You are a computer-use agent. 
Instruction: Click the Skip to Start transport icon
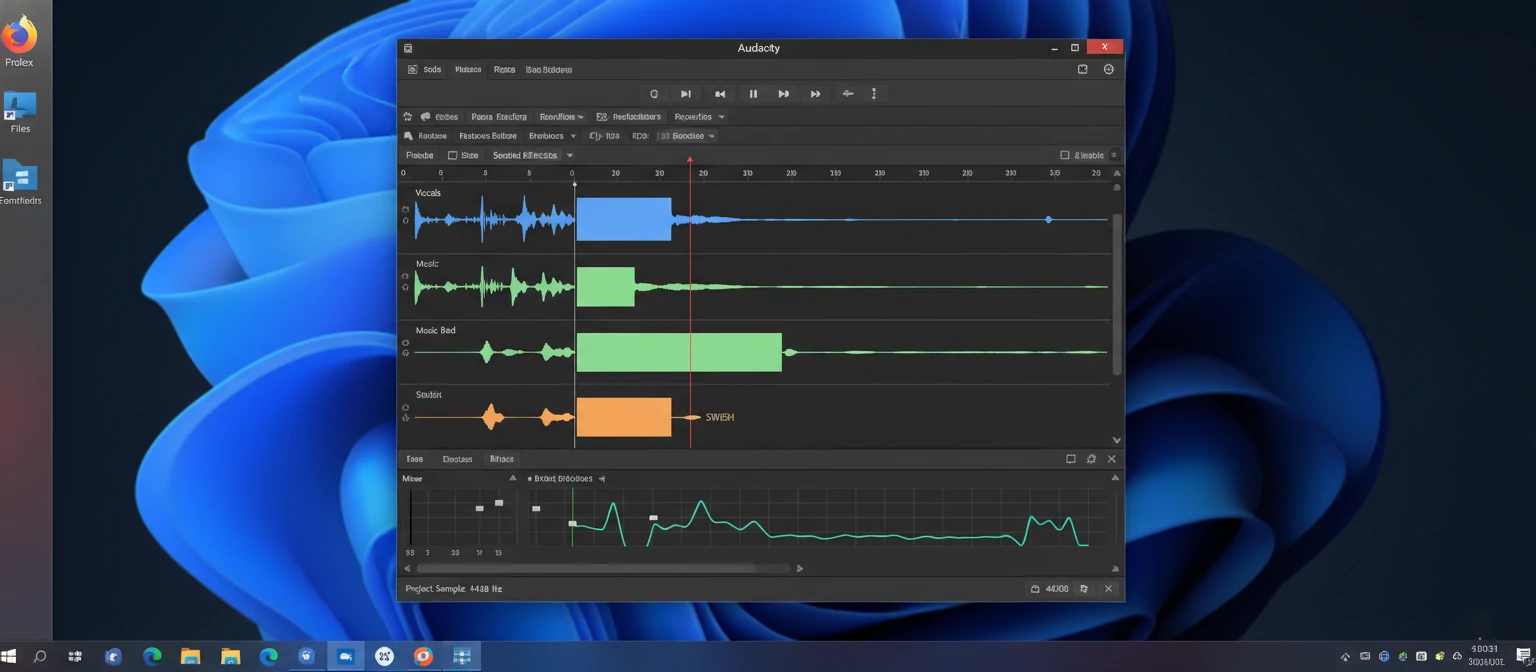pos(720,93)
